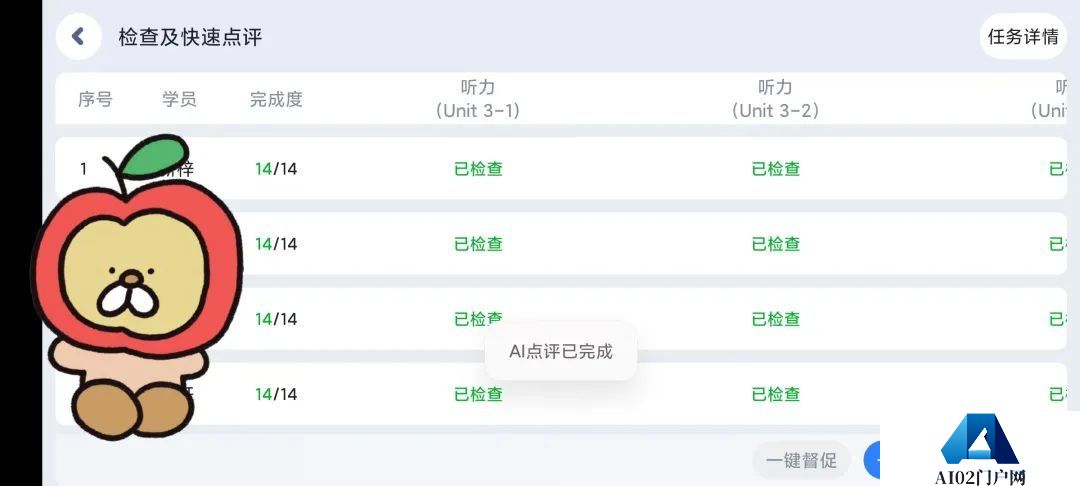Open third row's Unit 3-2 已检查 status
Image resolution: width=1080 pixels, height=486 pixels.
tap(776, 319)
